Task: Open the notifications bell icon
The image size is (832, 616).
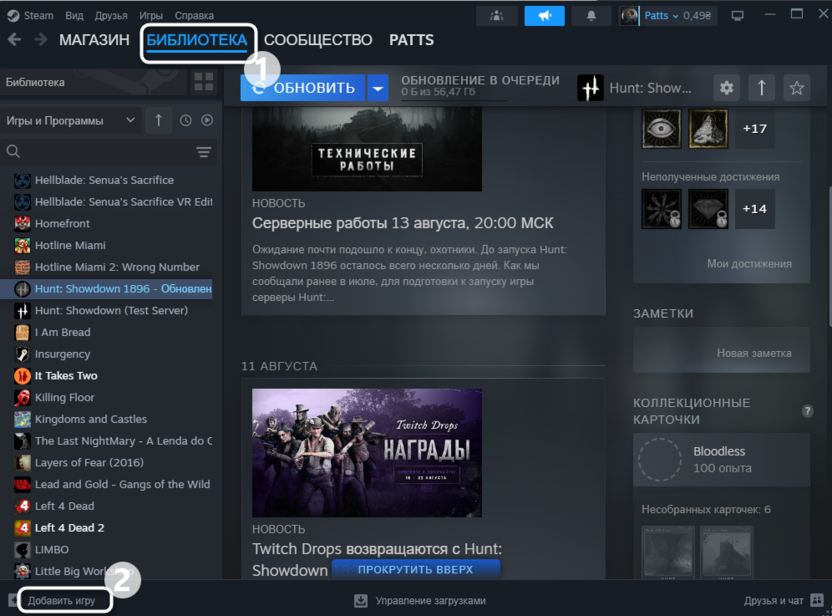Action: click(x=591, y=16)
